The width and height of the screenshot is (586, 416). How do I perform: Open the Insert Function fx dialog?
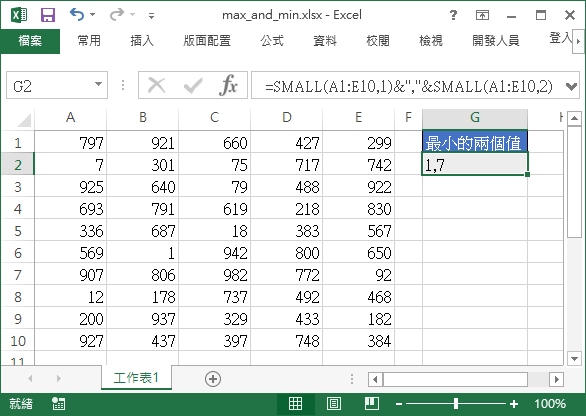click(x=228, y=85)
